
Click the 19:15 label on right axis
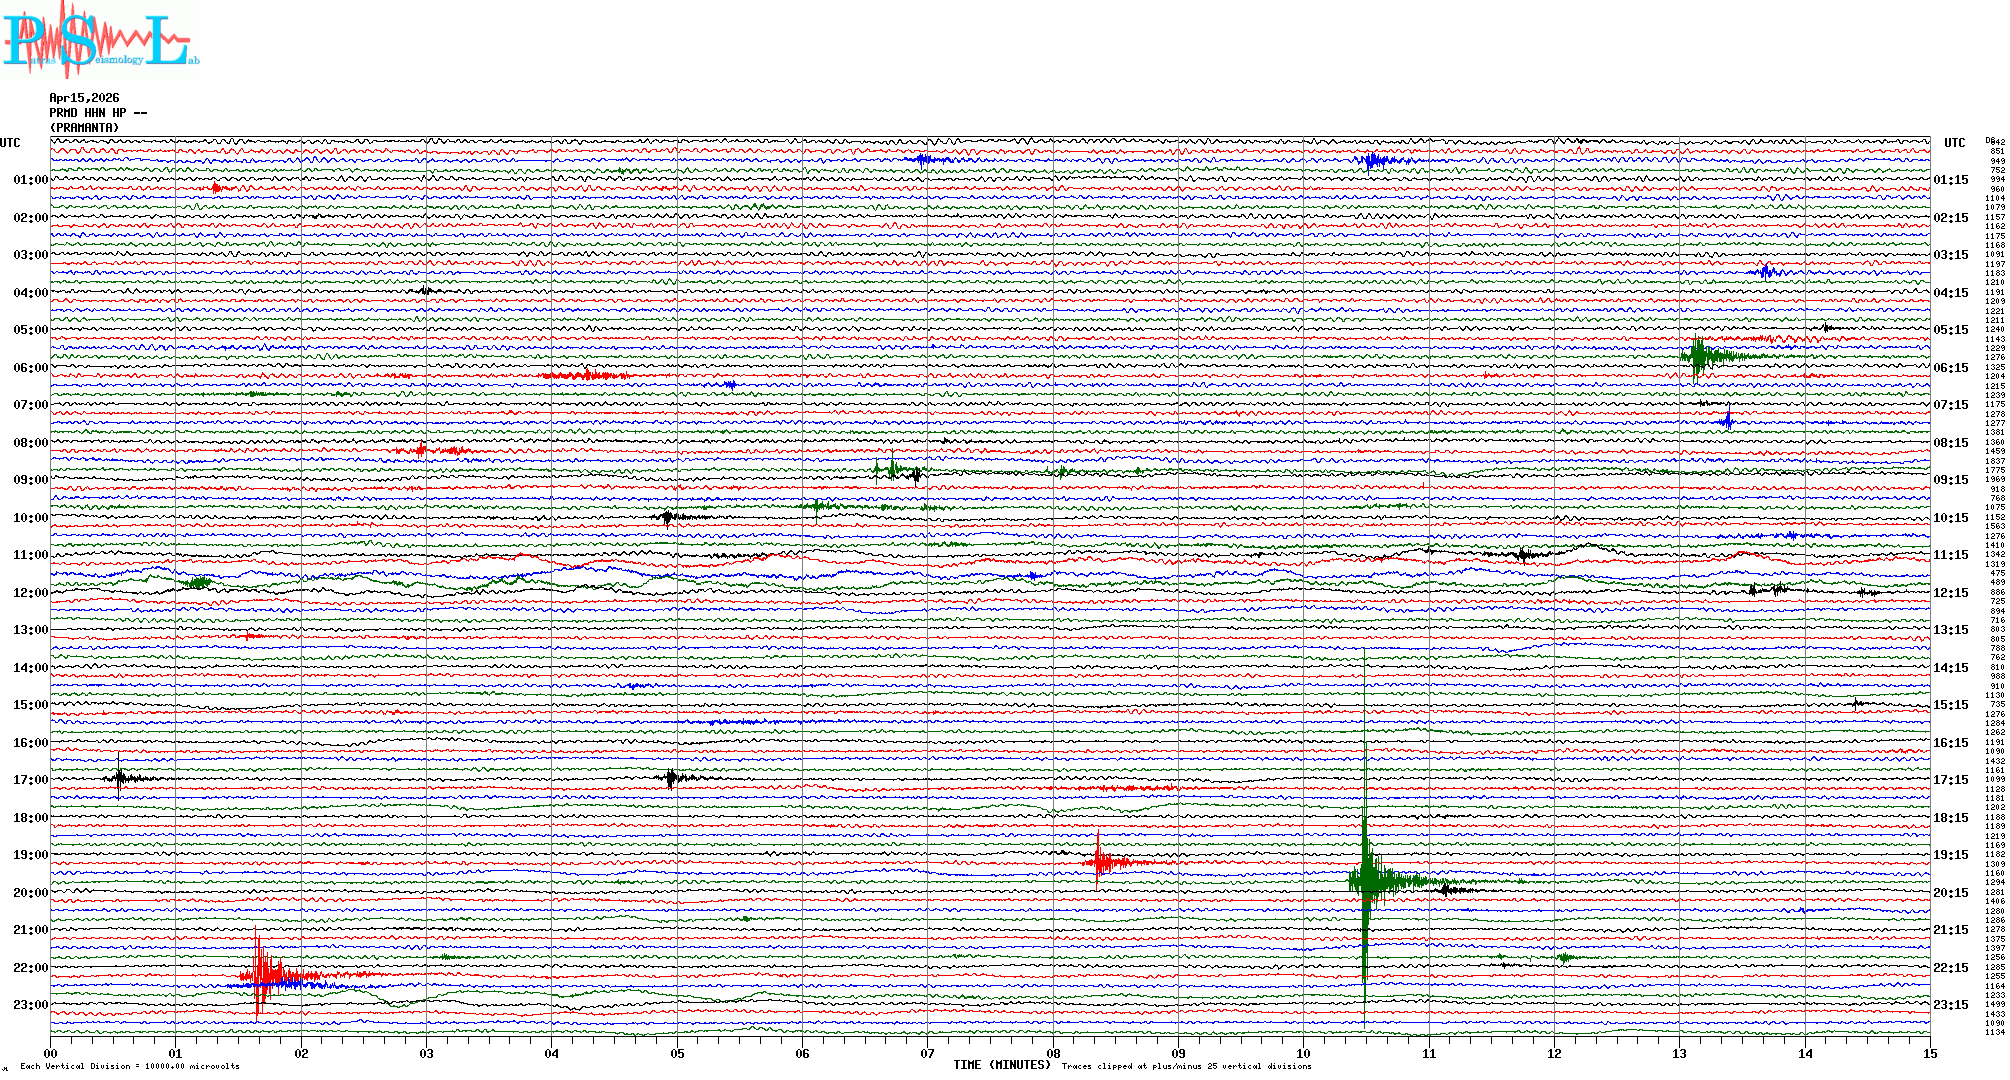tap(1950, 855)
